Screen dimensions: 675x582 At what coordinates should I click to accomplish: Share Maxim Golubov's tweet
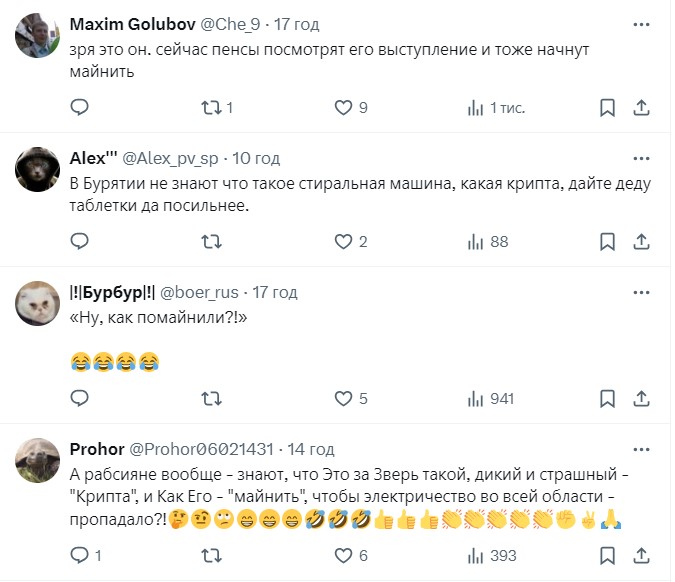[641, 107]
